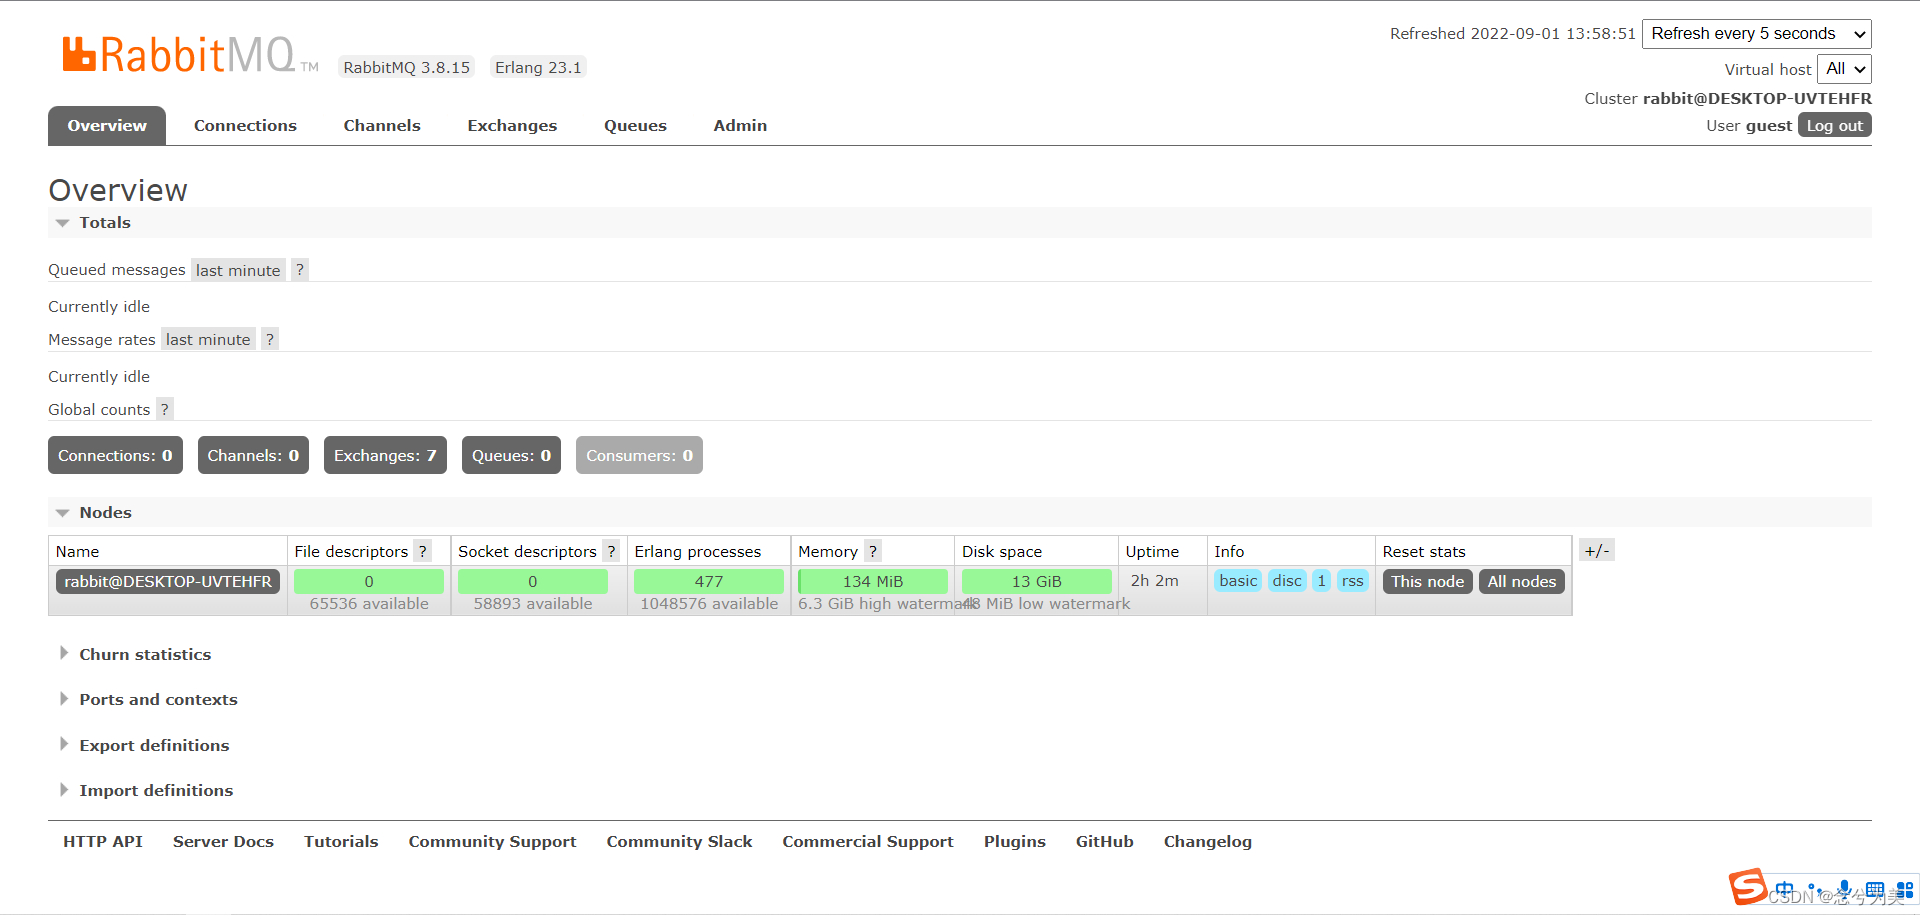Click the disc info tag
The image size is (1920, 915).
click(1287, 581)
